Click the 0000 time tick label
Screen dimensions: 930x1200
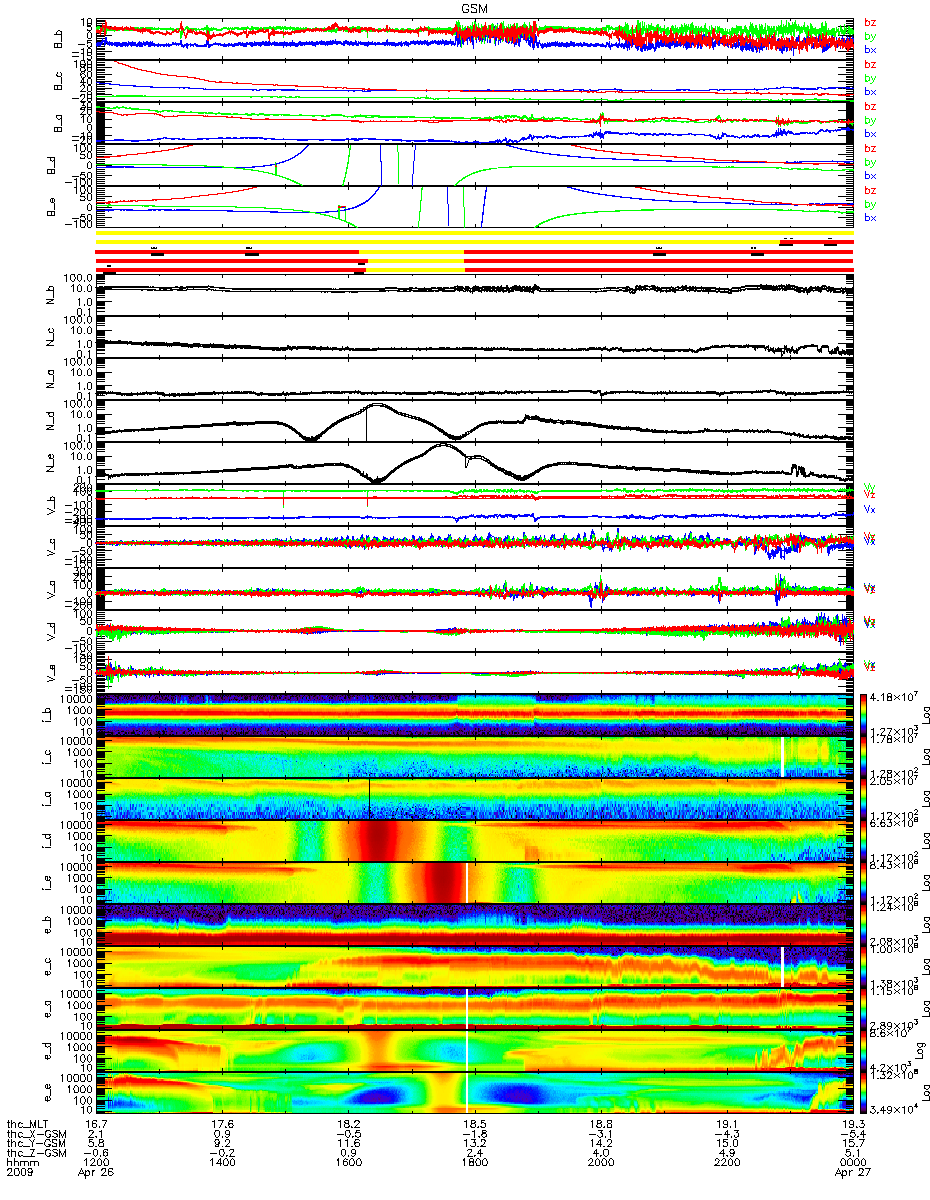click(x=852, y=1164)
